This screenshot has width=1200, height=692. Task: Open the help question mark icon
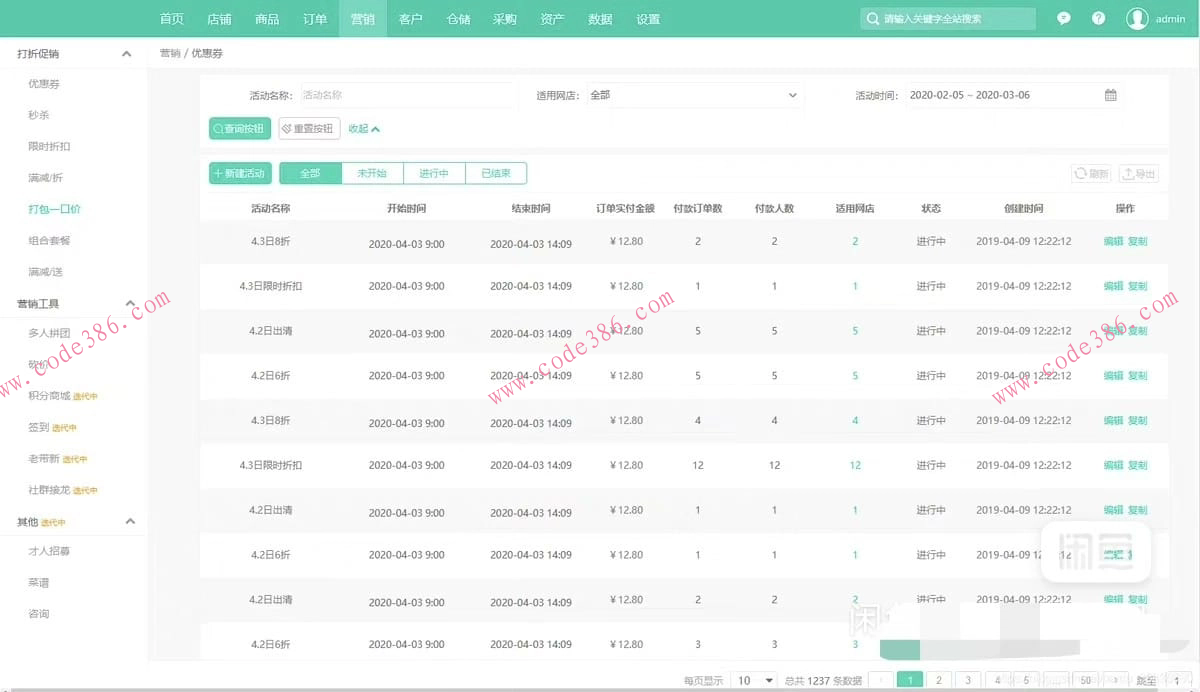(1098, 19)
